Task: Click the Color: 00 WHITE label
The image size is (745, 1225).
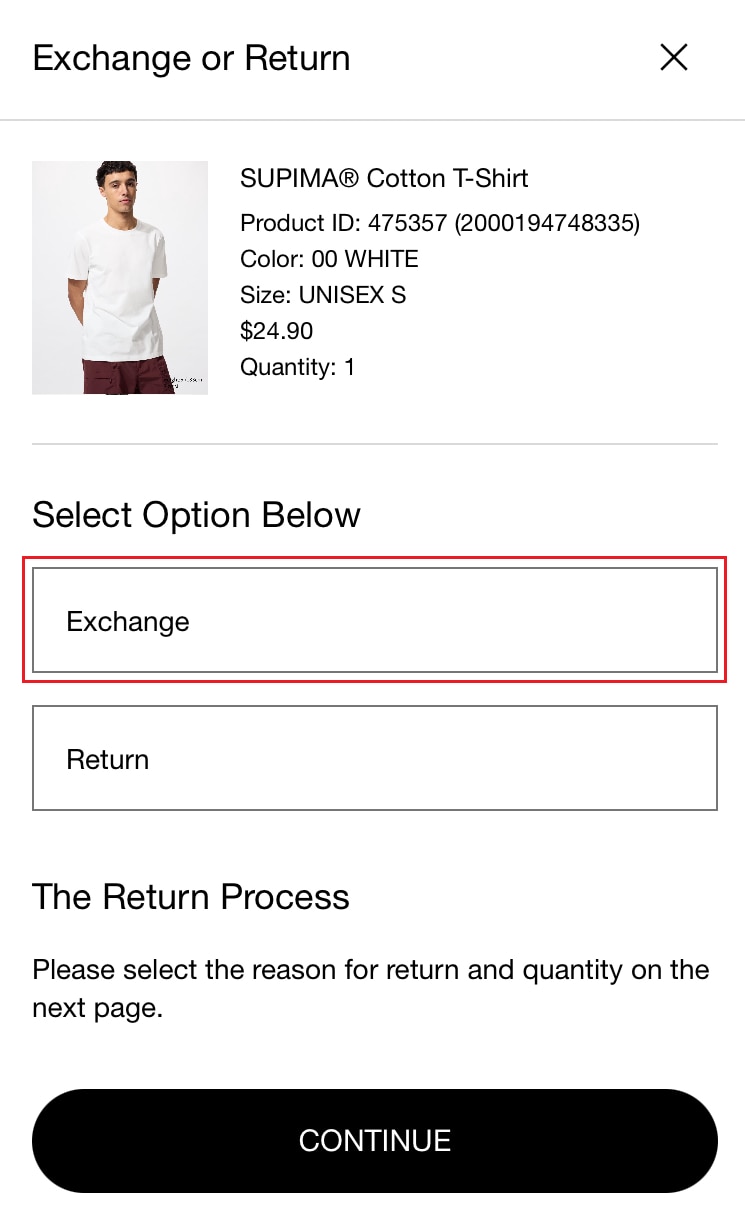Action: coord(329,259)
